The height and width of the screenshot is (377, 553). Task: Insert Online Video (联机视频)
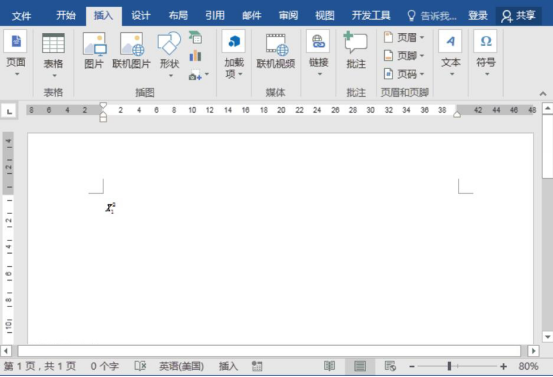[275, 50]
